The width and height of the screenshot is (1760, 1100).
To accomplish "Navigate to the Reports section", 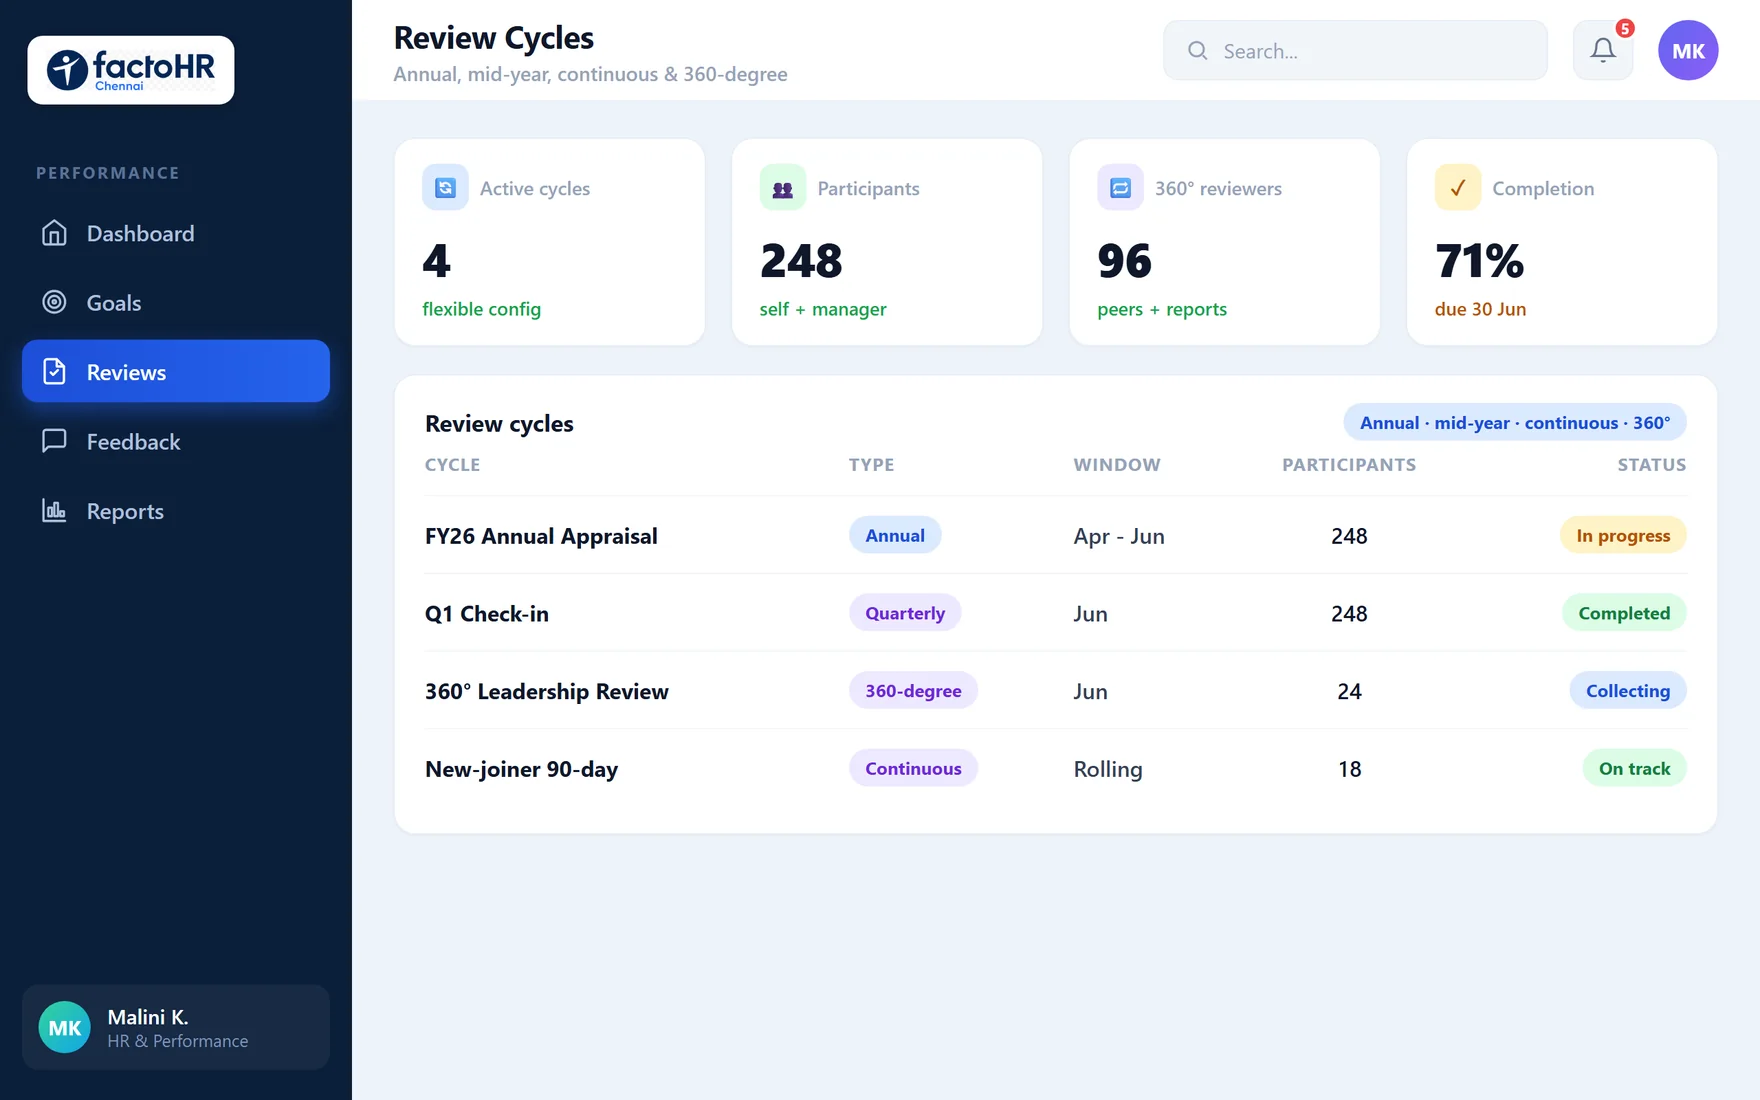I will click(x=176, y=511).
